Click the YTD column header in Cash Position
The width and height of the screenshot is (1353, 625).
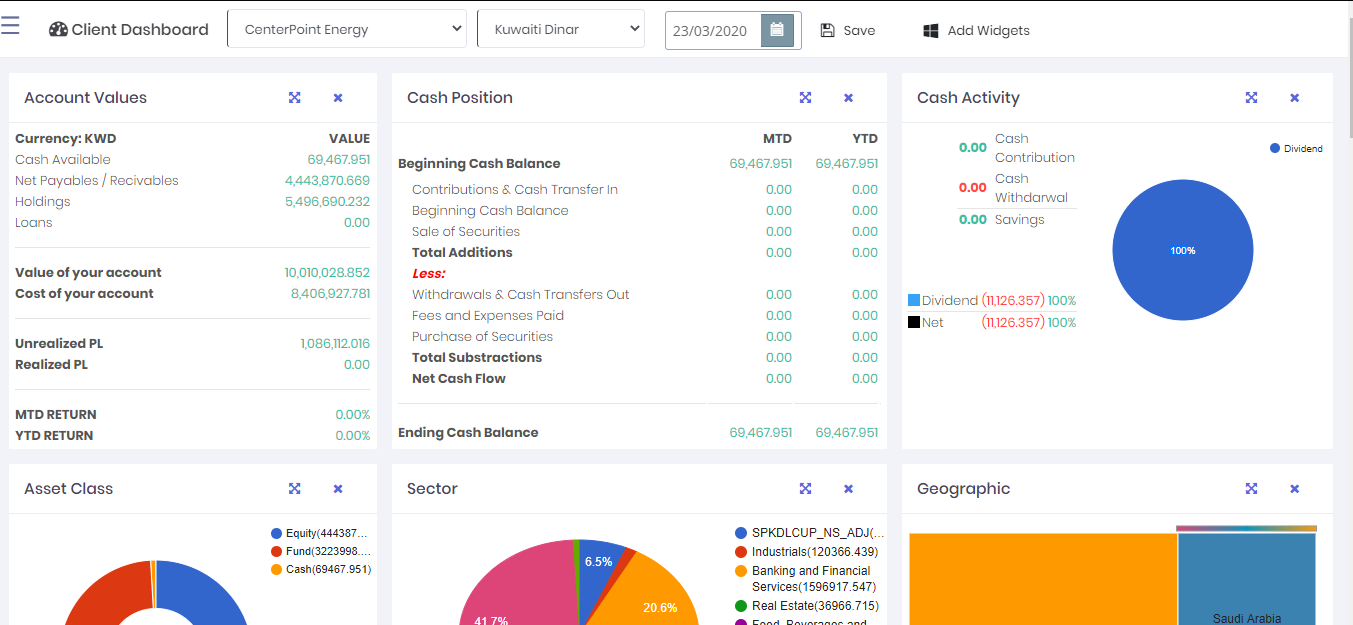(x=865, y=139)
